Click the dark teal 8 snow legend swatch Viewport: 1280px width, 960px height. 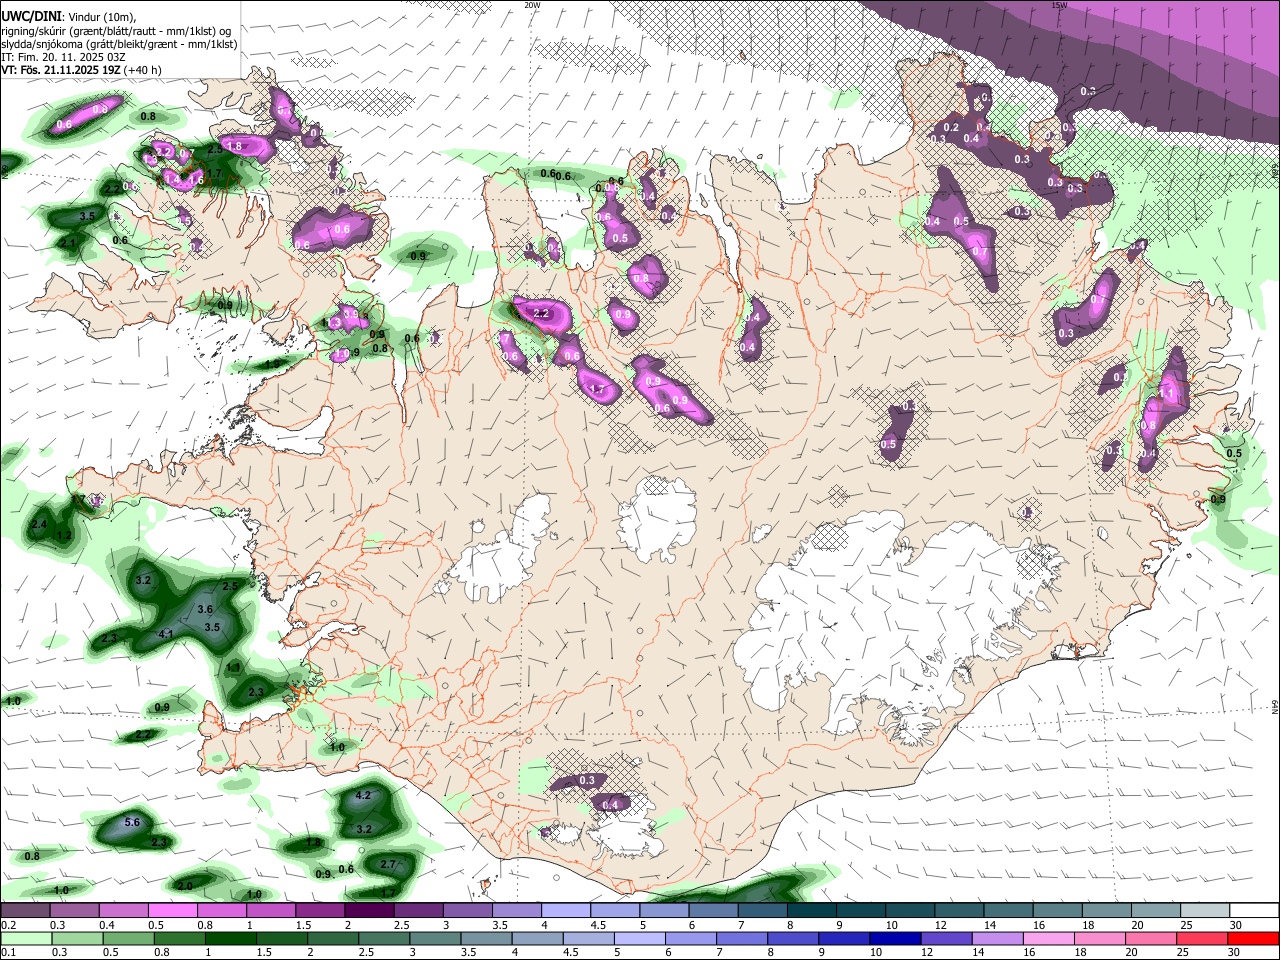tap(811, 911)
